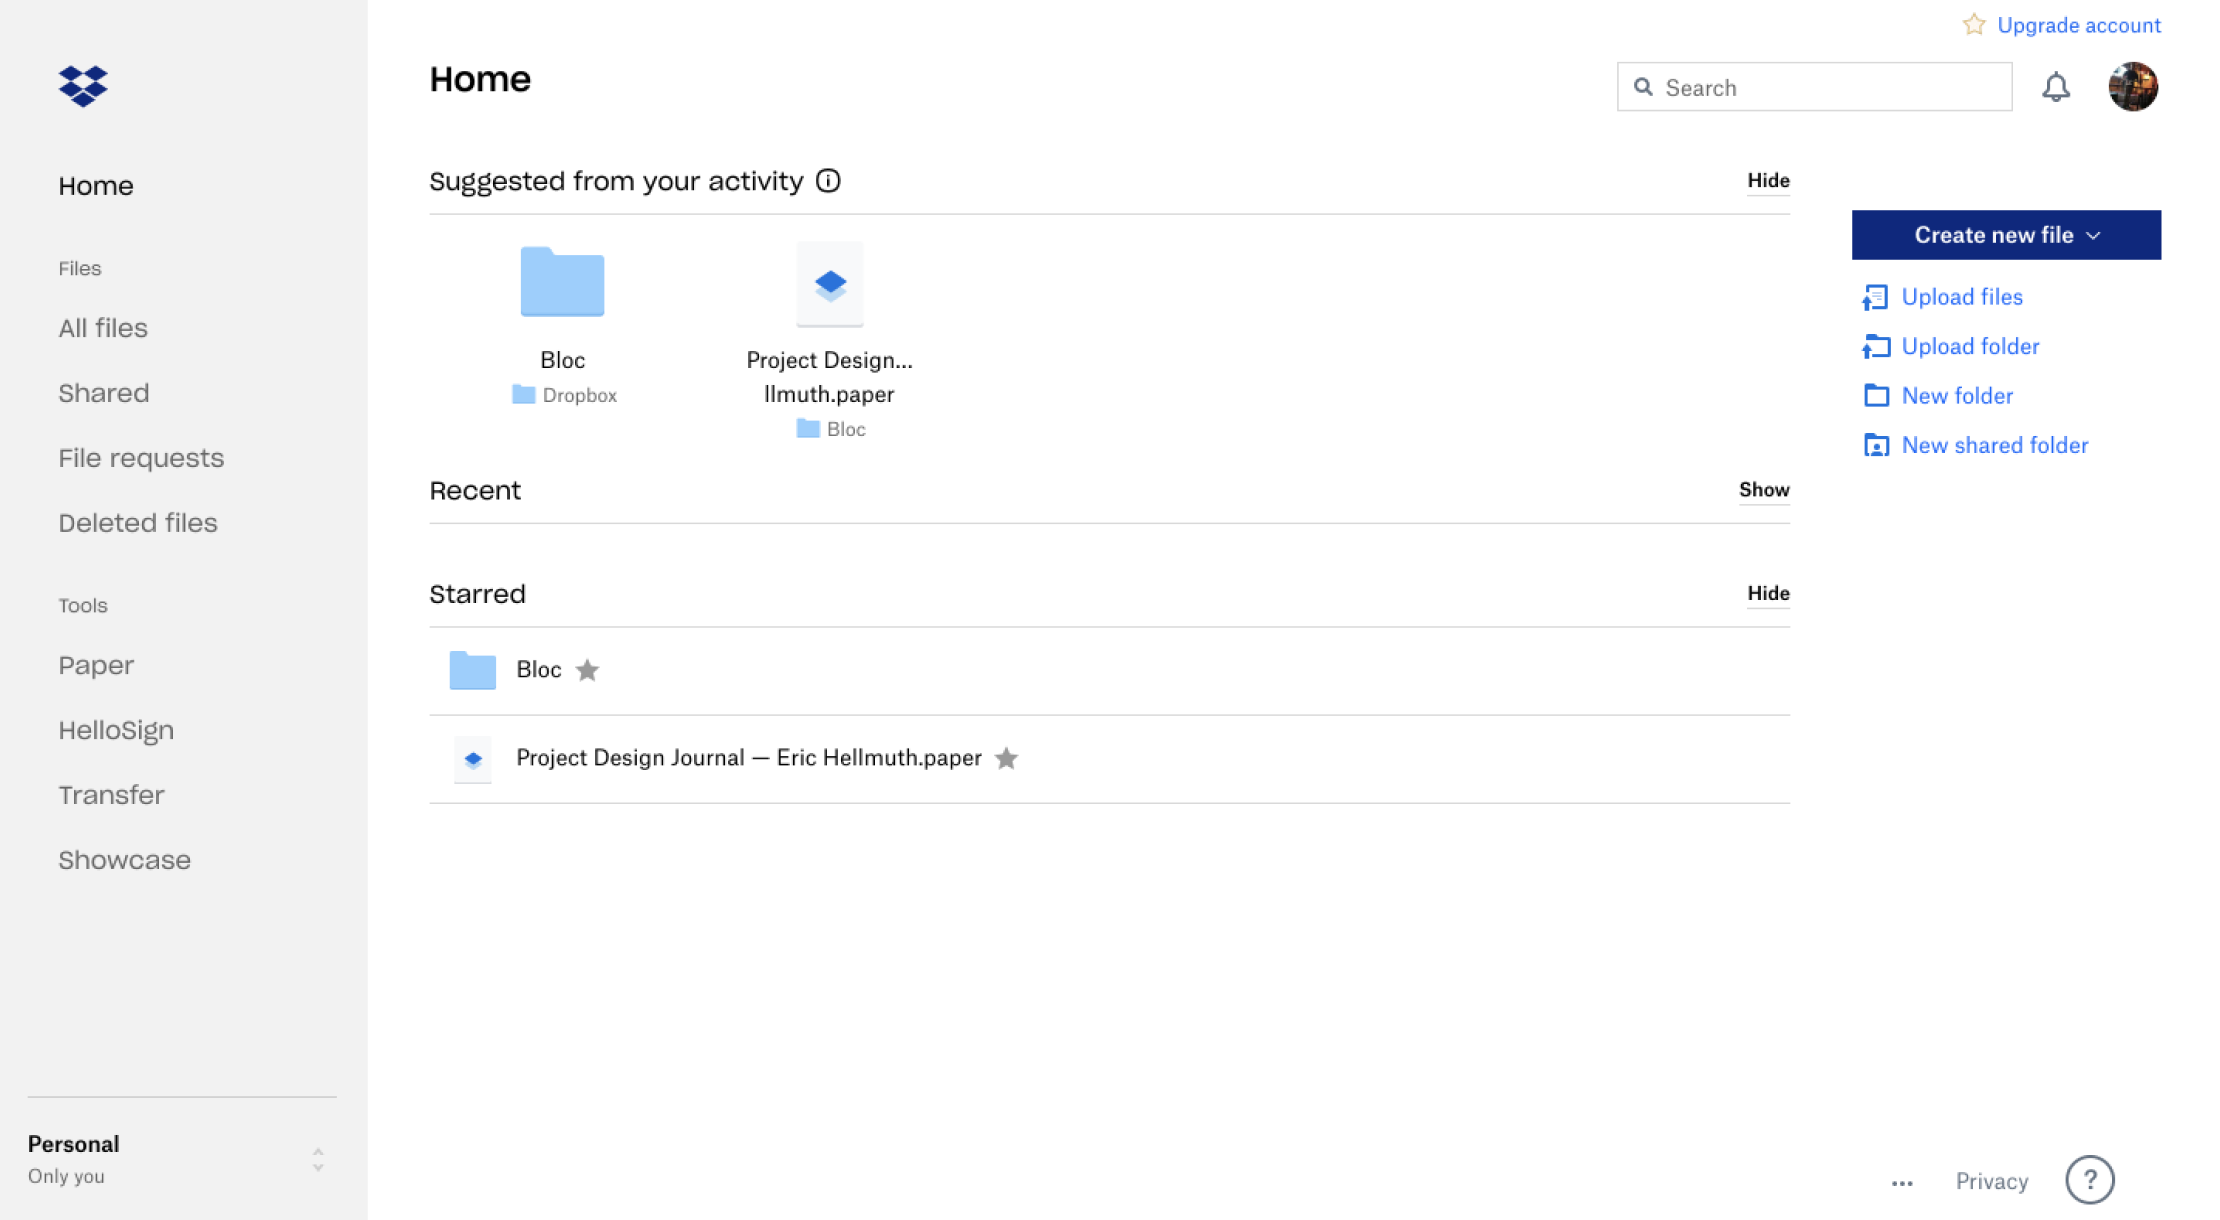
Task: Open Project Design Journal — Eric Hellmuth.paper
Action: (749, 758)
